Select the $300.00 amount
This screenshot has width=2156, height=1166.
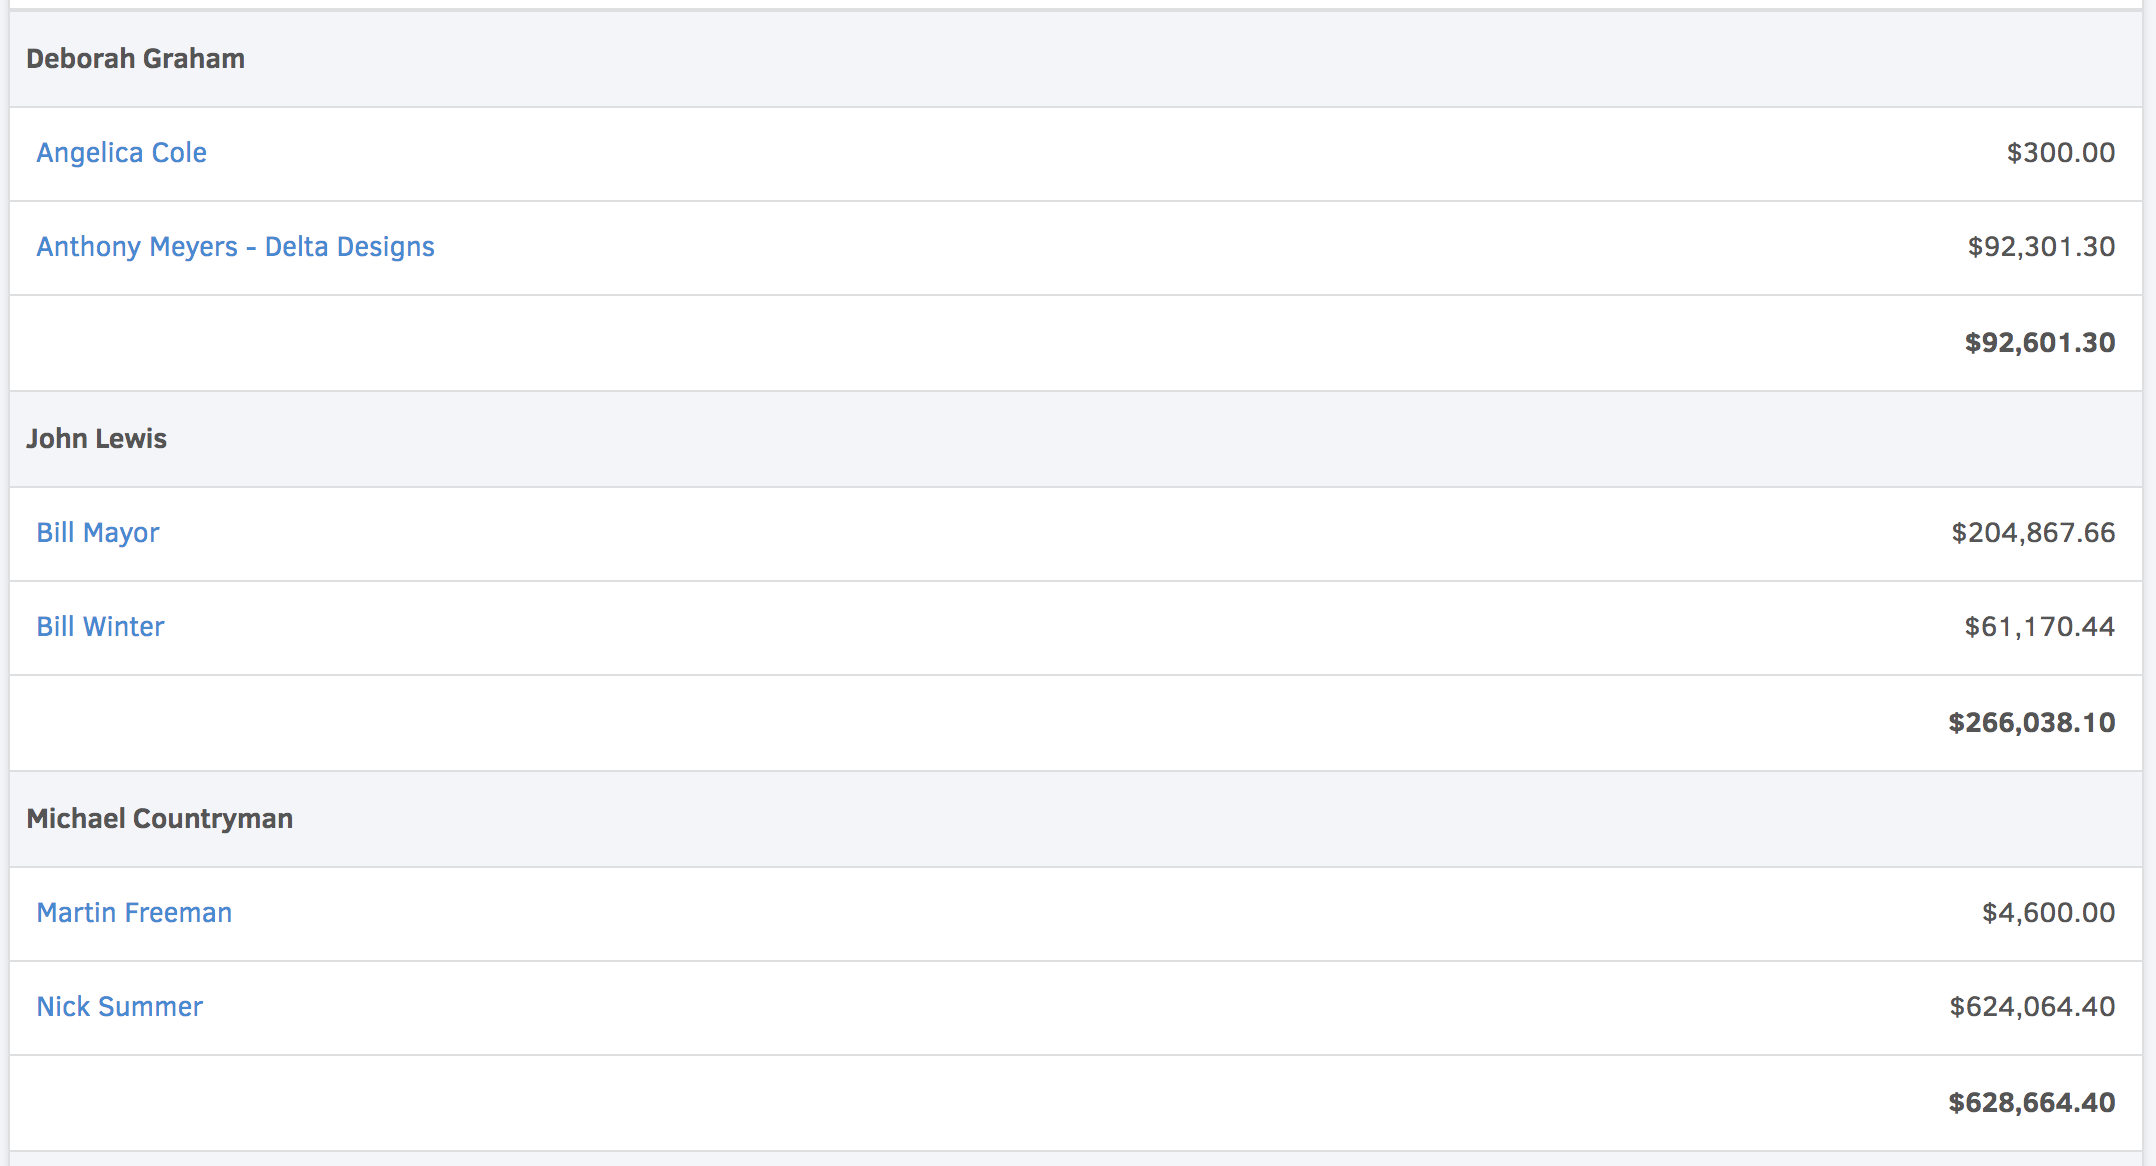[x=2060, y=153]
